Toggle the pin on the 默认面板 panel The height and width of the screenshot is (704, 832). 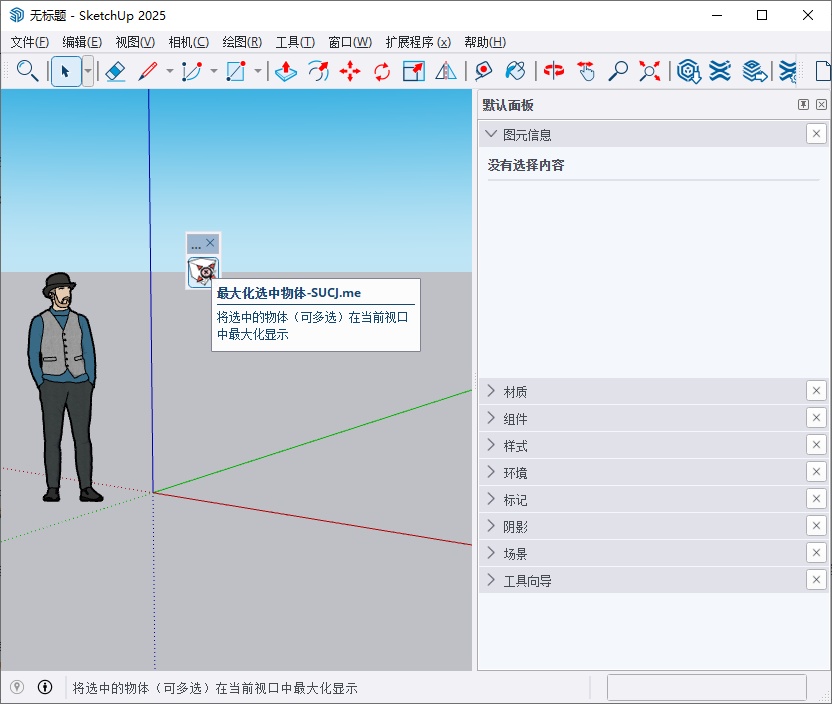[802, 104]
